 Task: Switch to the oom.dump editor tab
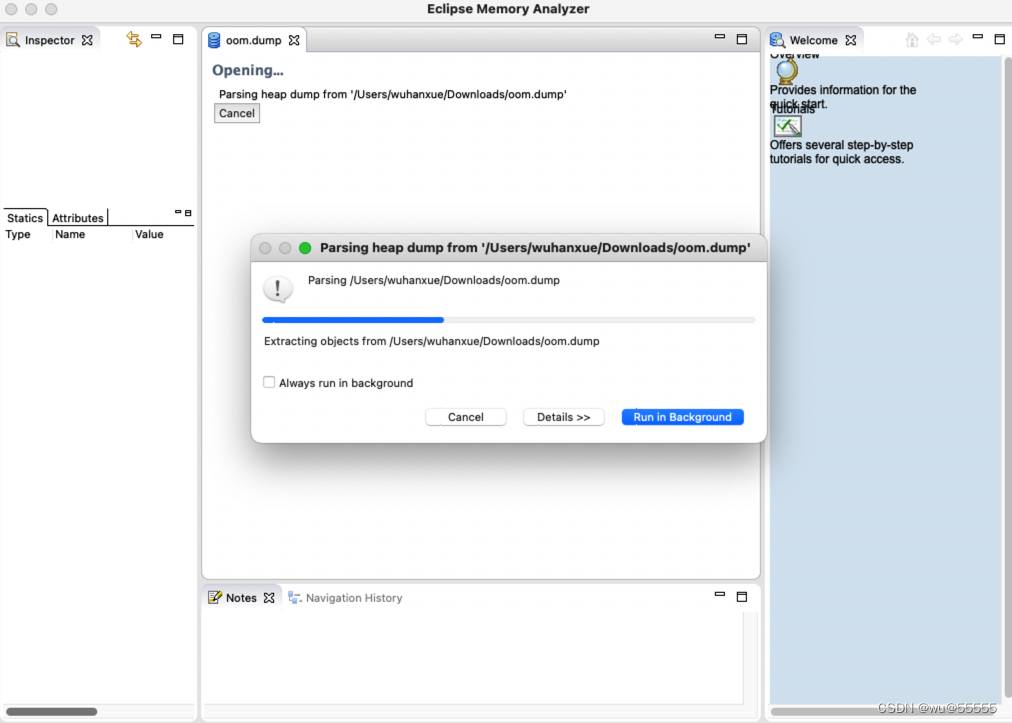253,40
